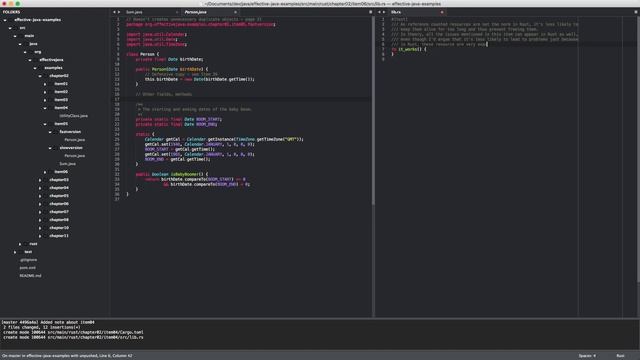Collapse the fastversion folder arrow

[x=50, y=132]
